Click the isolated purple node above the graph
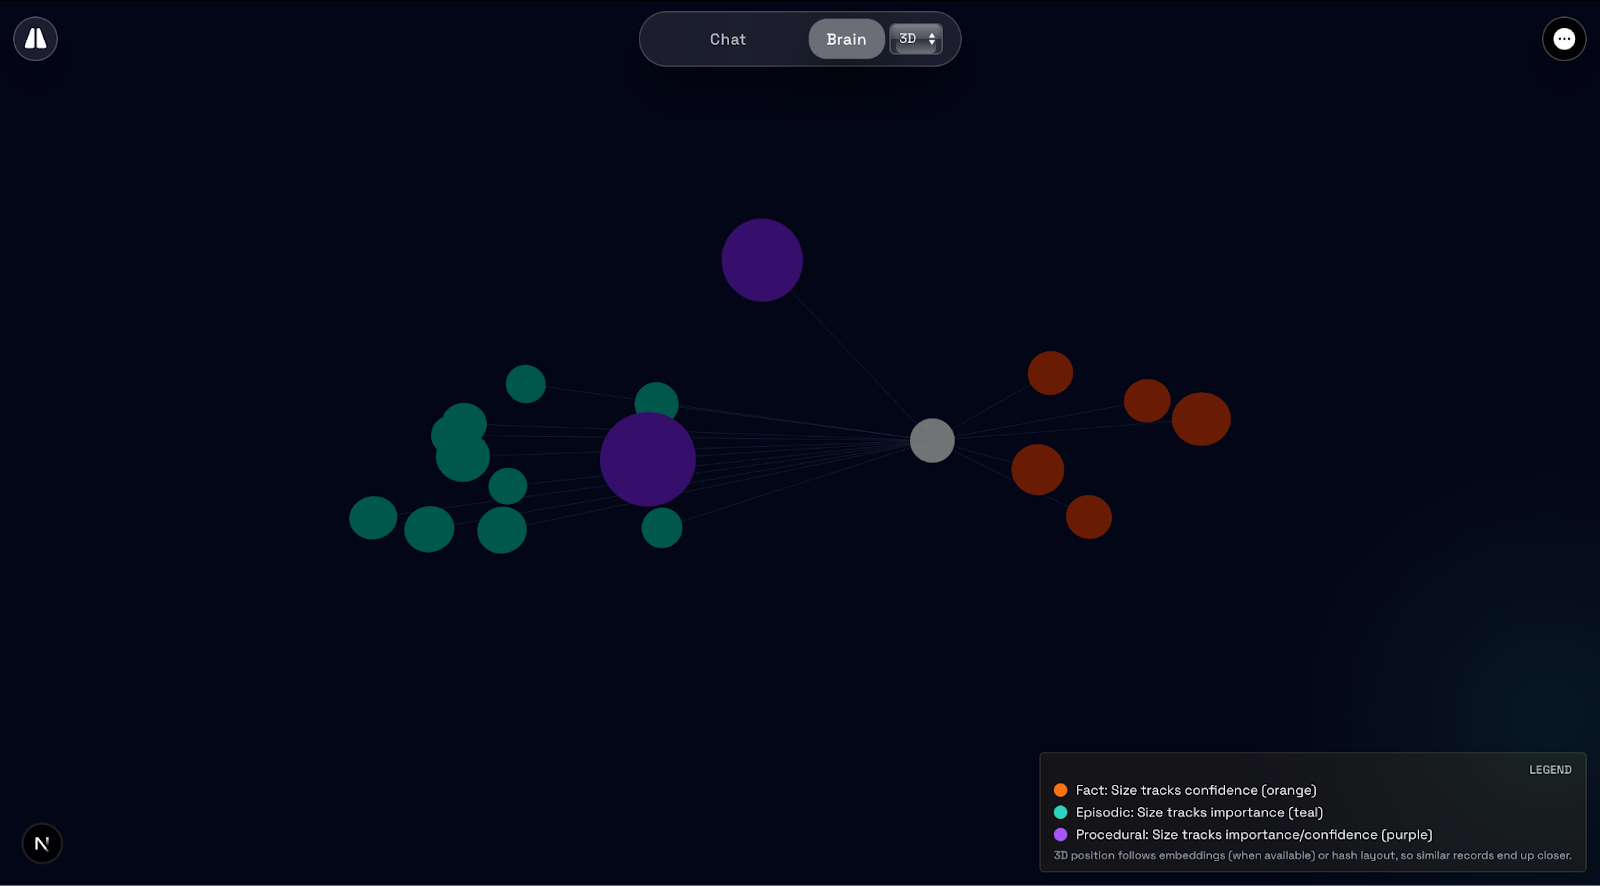Viewport: 1600px width, 886px height. click(x=762, y=260)
